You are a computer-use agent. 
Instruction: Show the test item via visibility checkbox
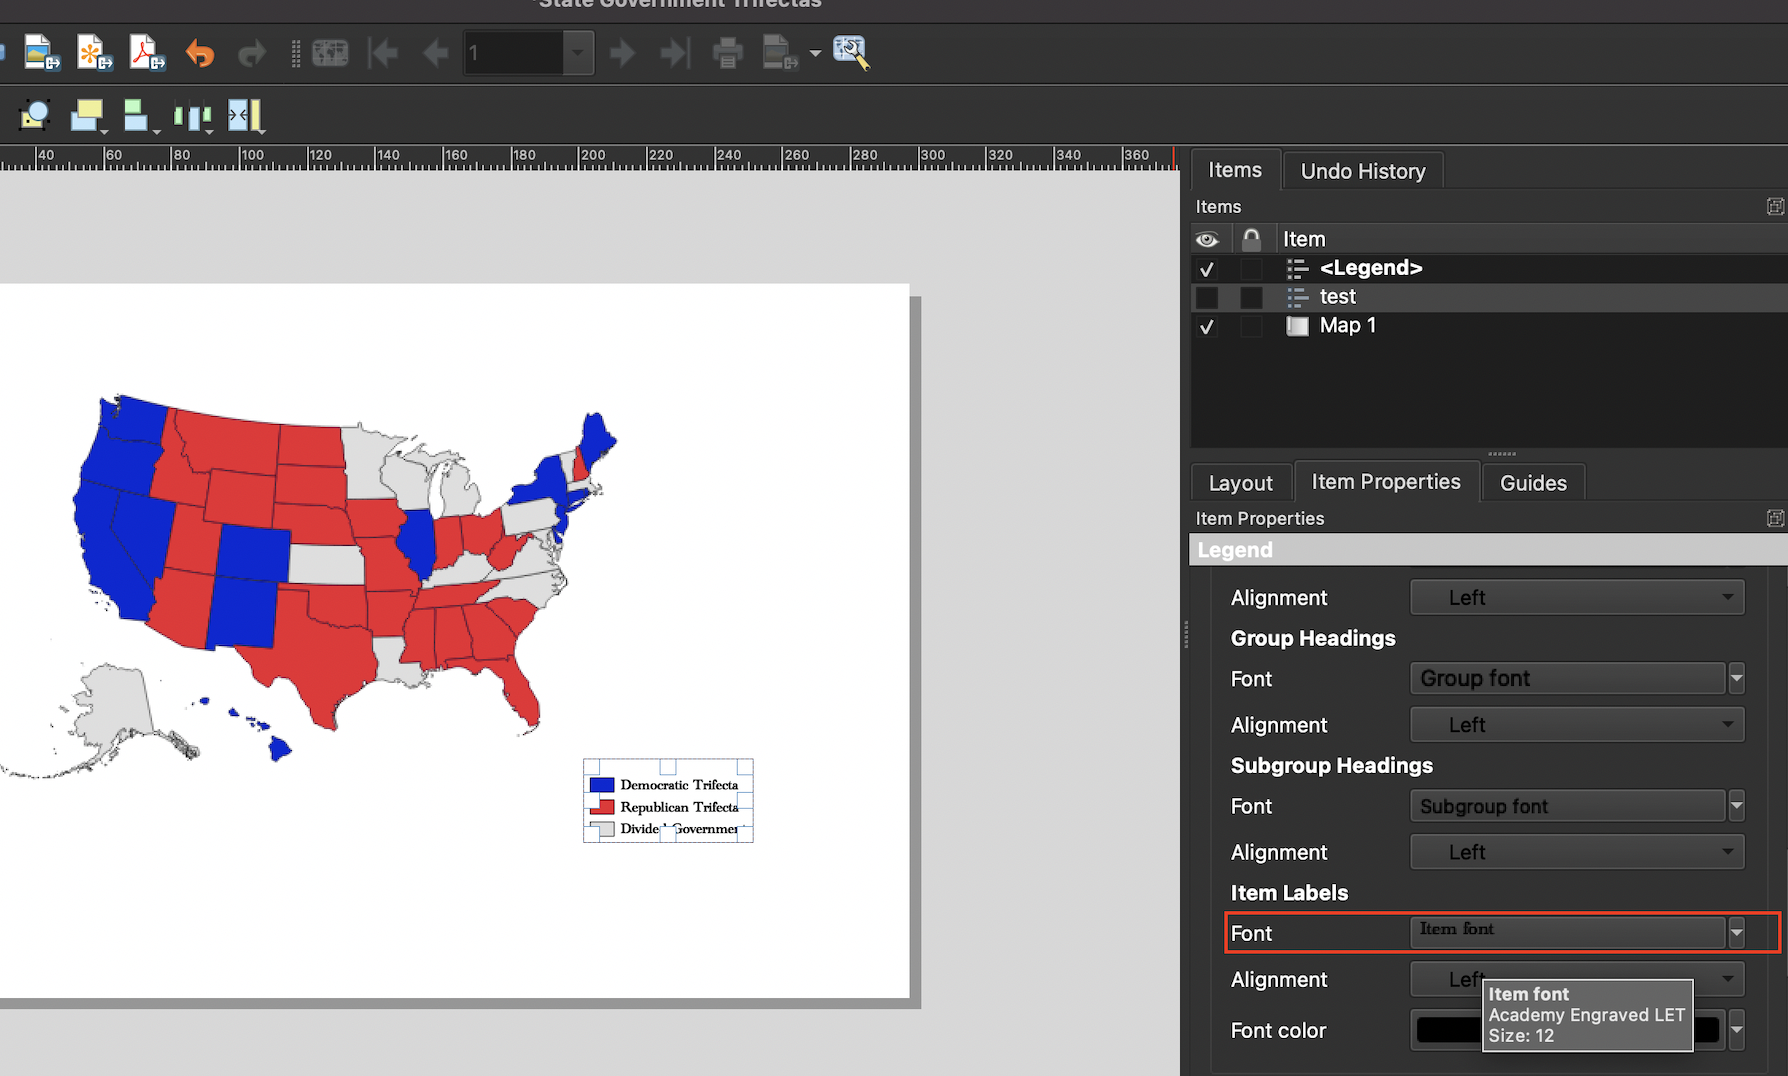pos(1207,297)
